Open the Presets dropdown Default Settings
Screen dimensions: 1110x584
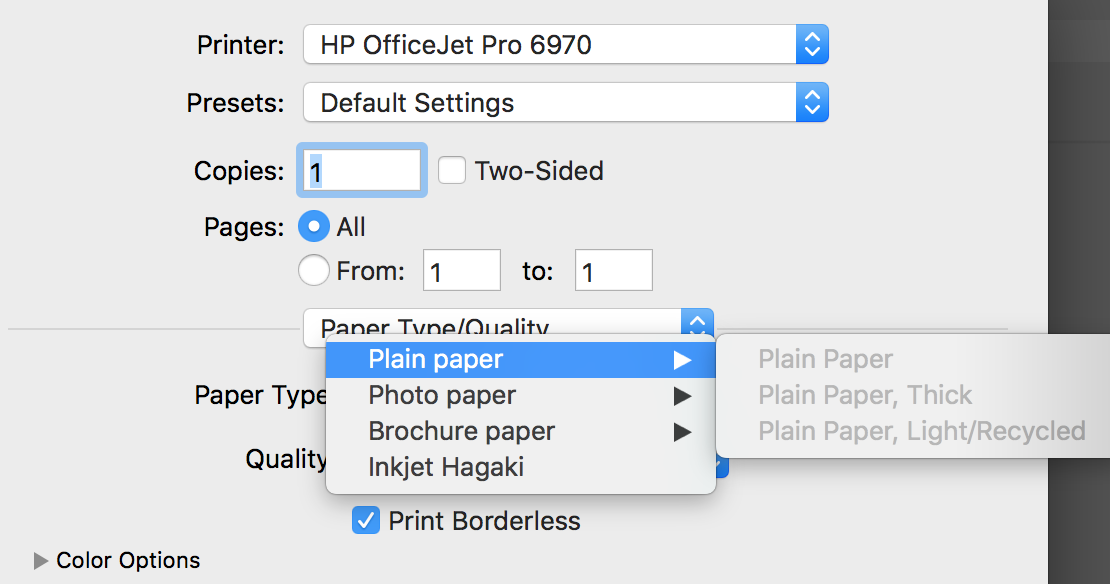pyautogui.click(x=566, y=103)
